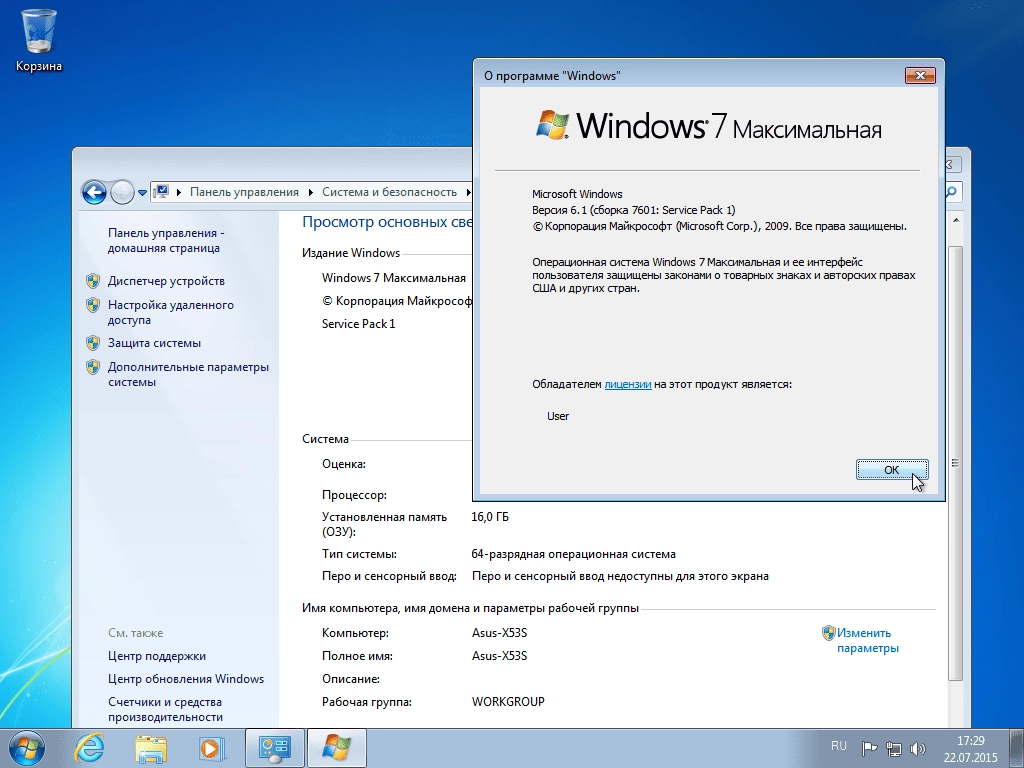
Task: Open 'Счетчики и средства производительности' link
Action: [165, 709]
